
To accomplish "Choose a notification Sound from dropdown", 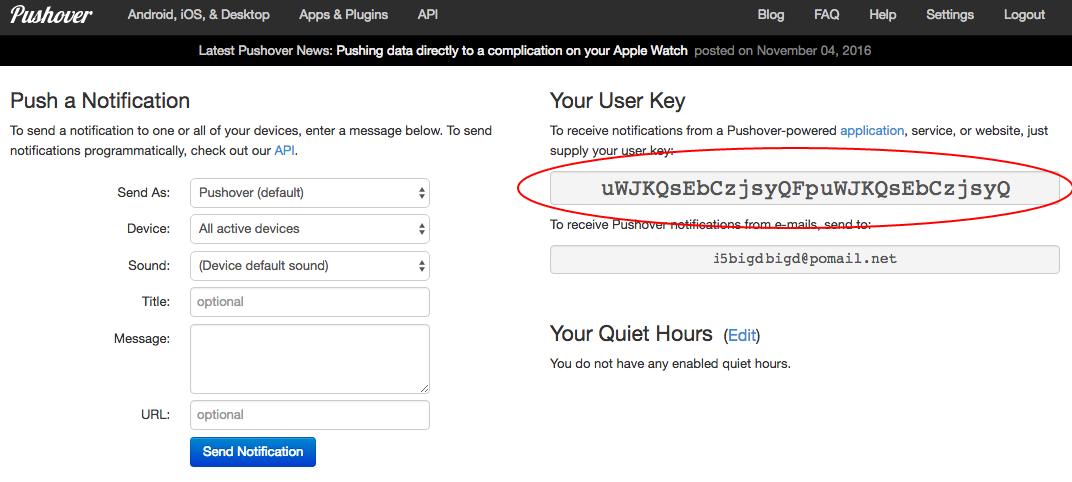I will coord(310,266).
